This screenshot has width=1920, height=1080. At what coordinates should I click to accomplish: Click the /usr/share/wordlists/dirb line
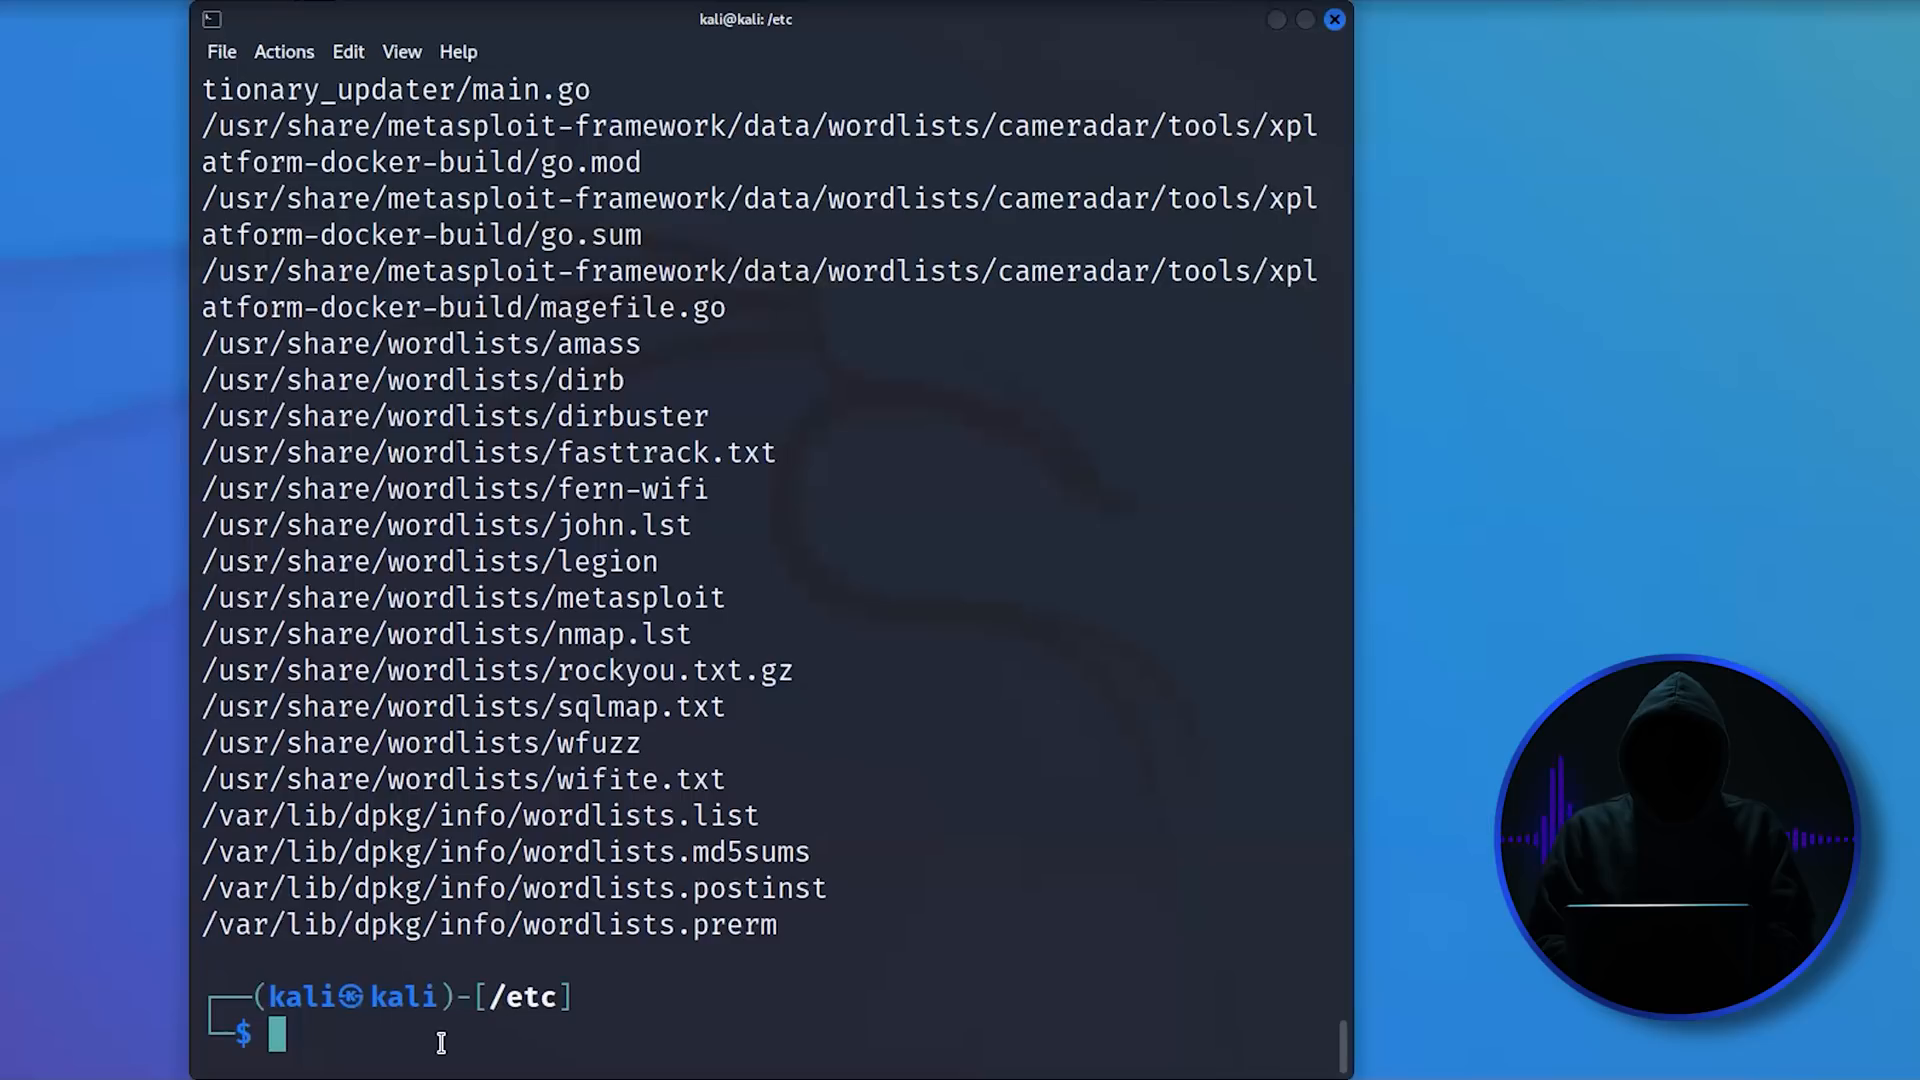click(413, 380)
